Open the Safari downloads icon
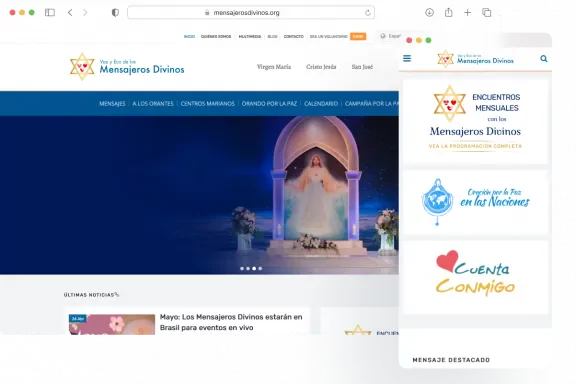This screenshot has height=384, width=576. 429,12
